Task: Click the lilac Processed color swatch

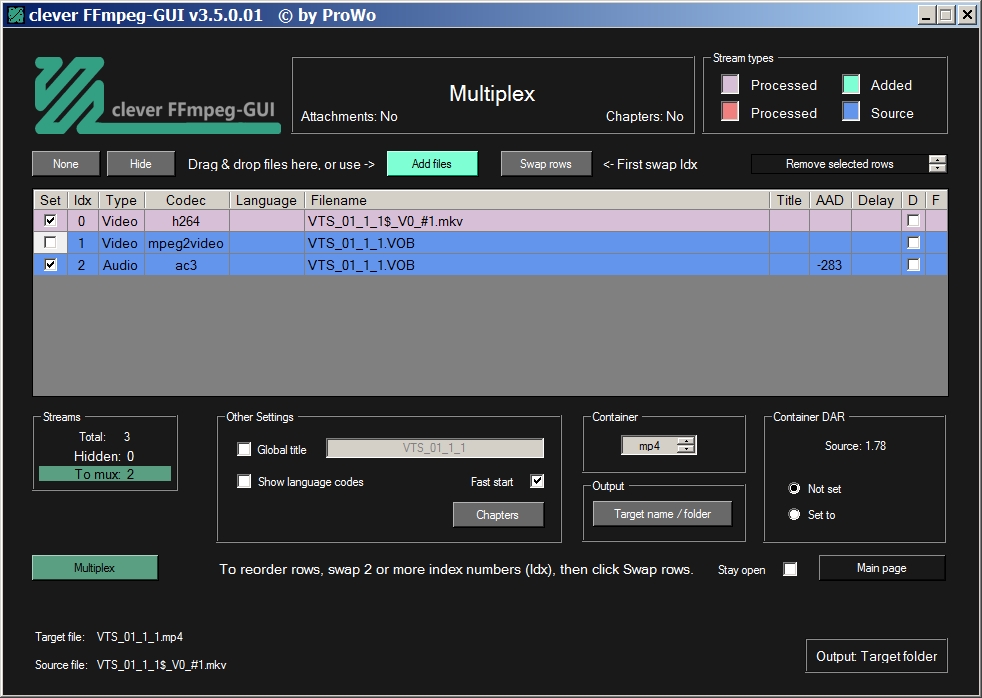Action: coord(730,85)
